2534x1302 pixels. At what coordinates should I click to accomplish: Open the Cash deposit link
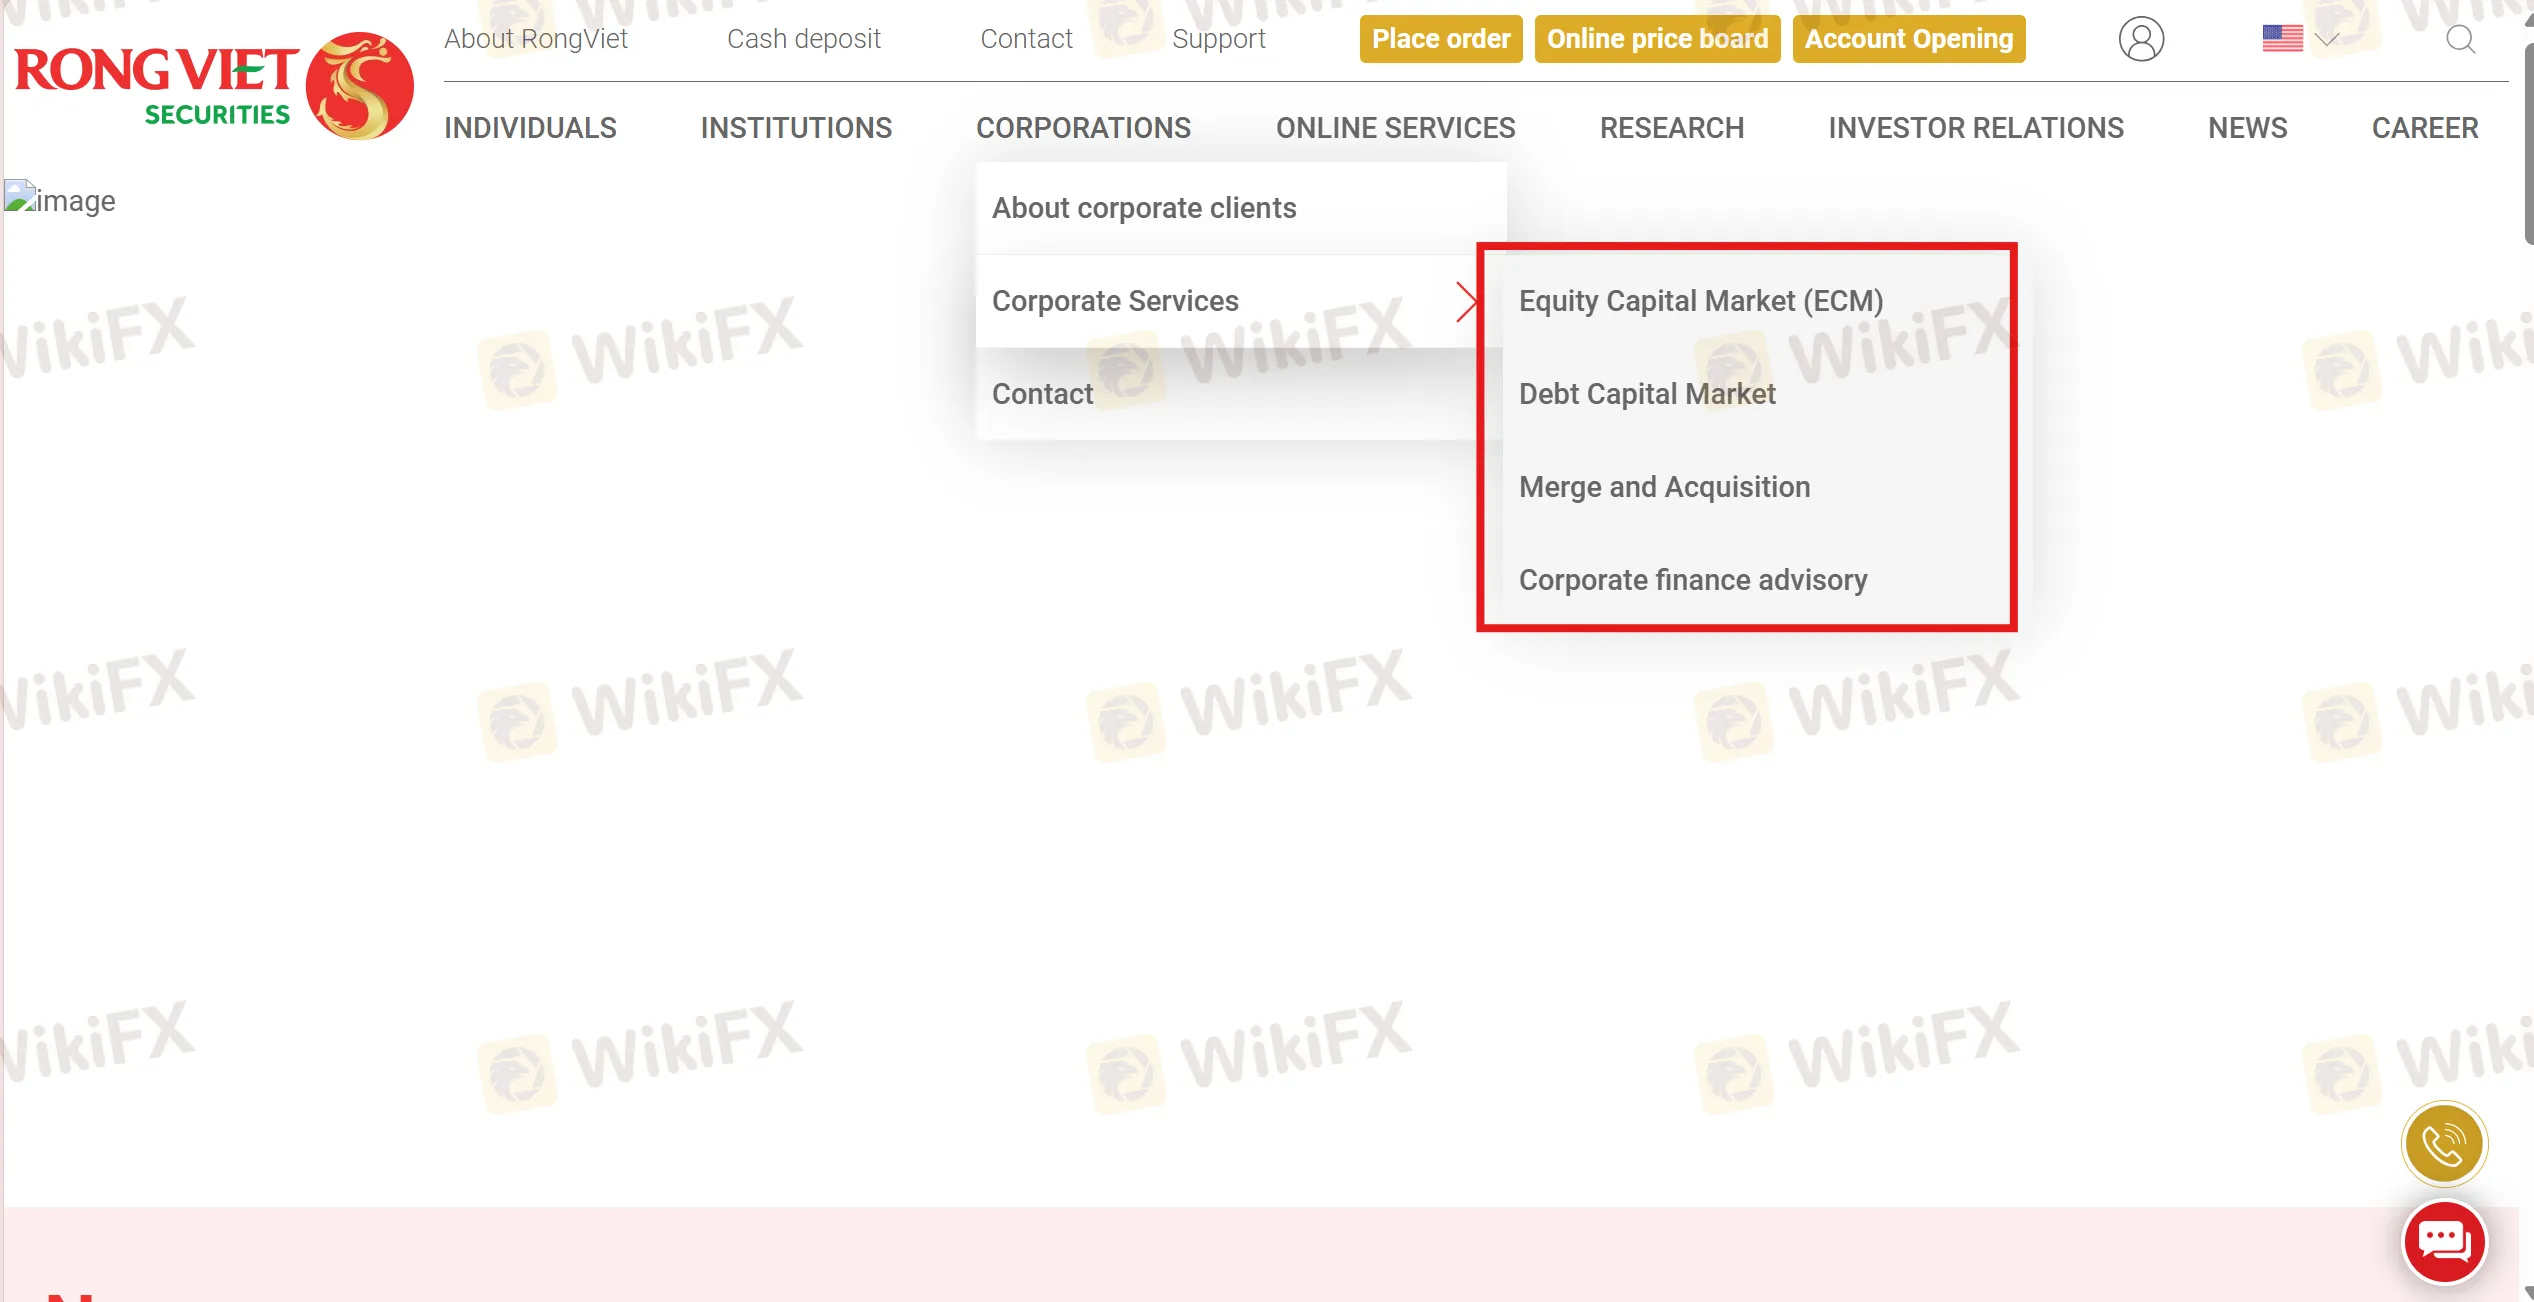tap(803, 39)
